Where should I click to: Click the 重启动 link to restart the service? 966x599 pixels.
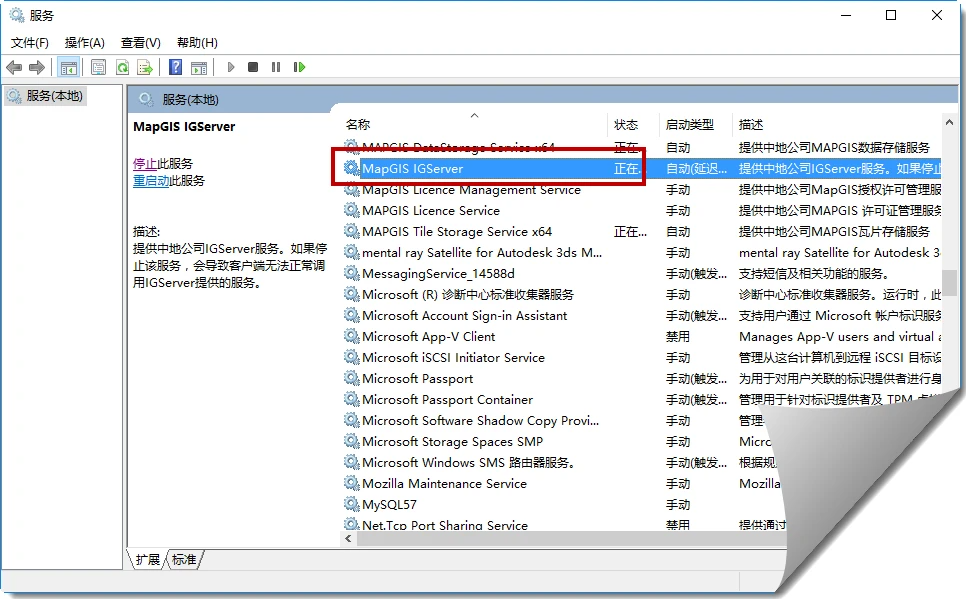point(151,181)
